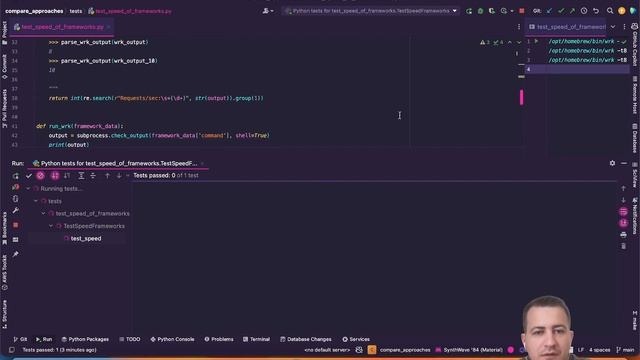Open Run panel gear settings
Viewport: 640px width, 360px height.
pos(612,163)
